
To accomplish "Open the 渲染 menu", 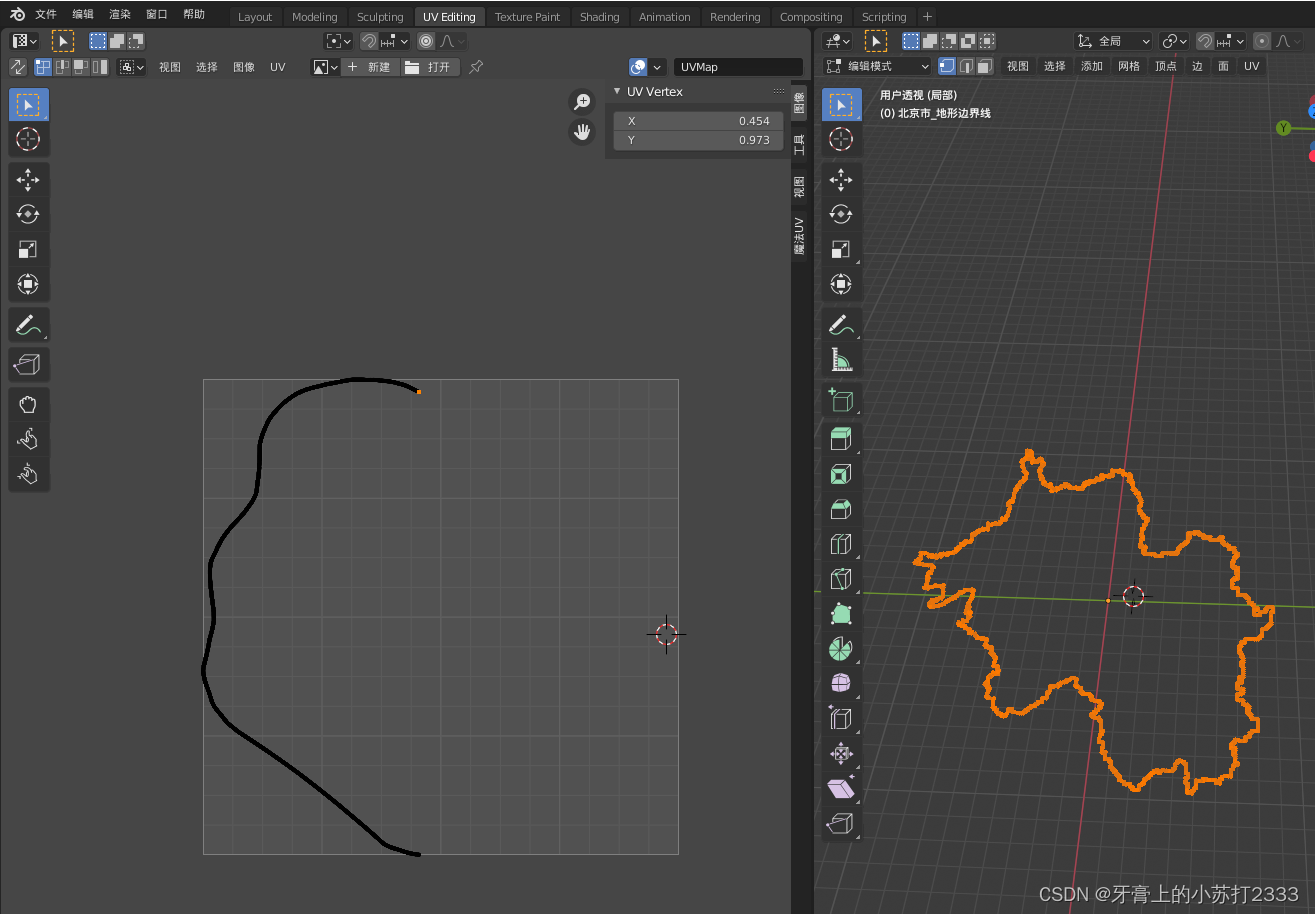I will pyautogui.click(x=120, y=14).
